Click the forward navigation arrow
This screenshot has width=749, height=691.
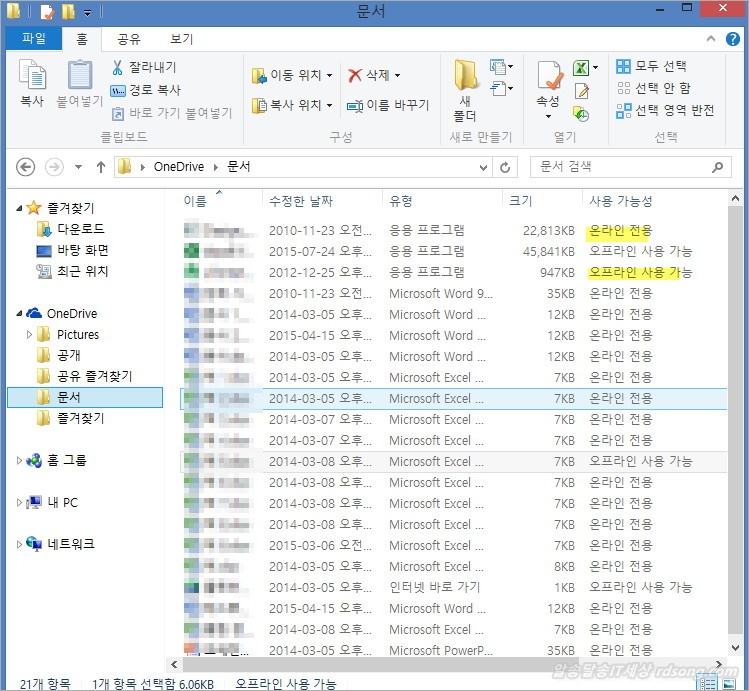coord(54,167)
